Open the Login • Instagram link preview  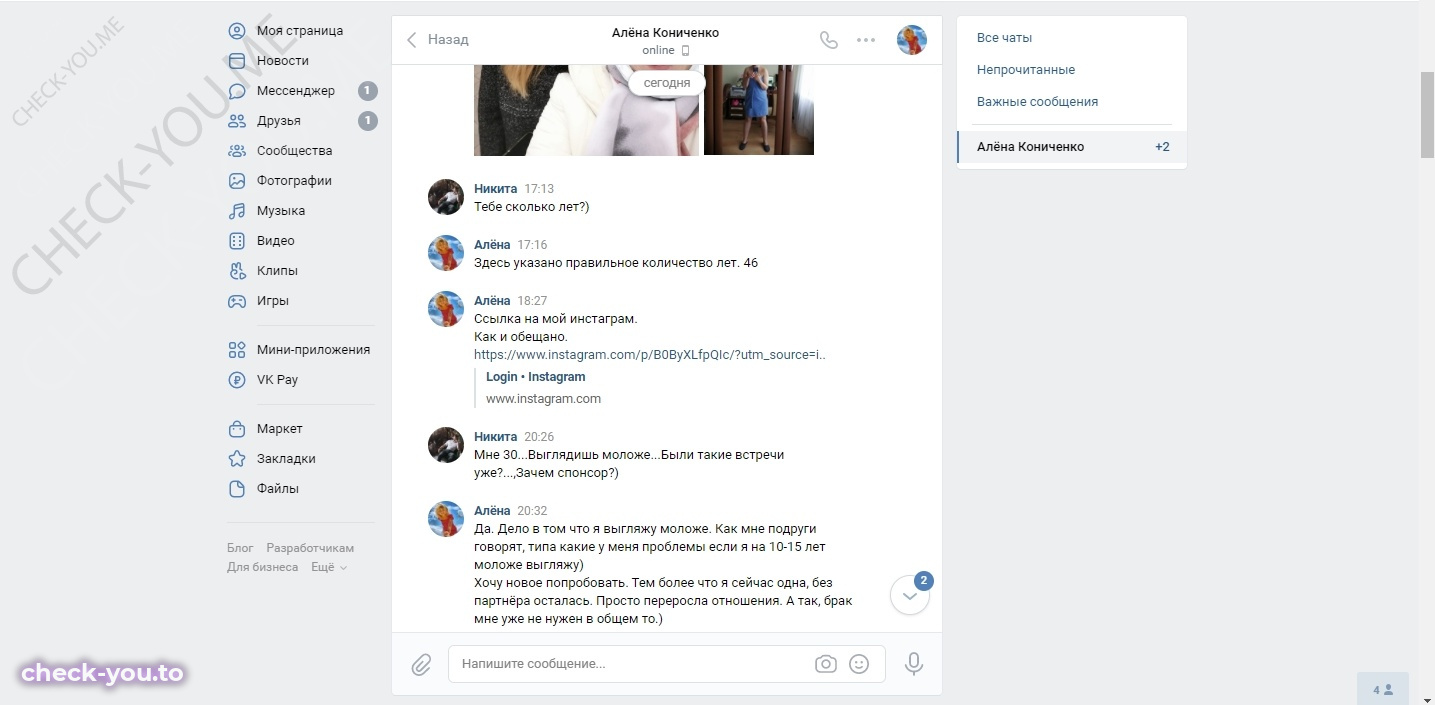pos(536,377)
